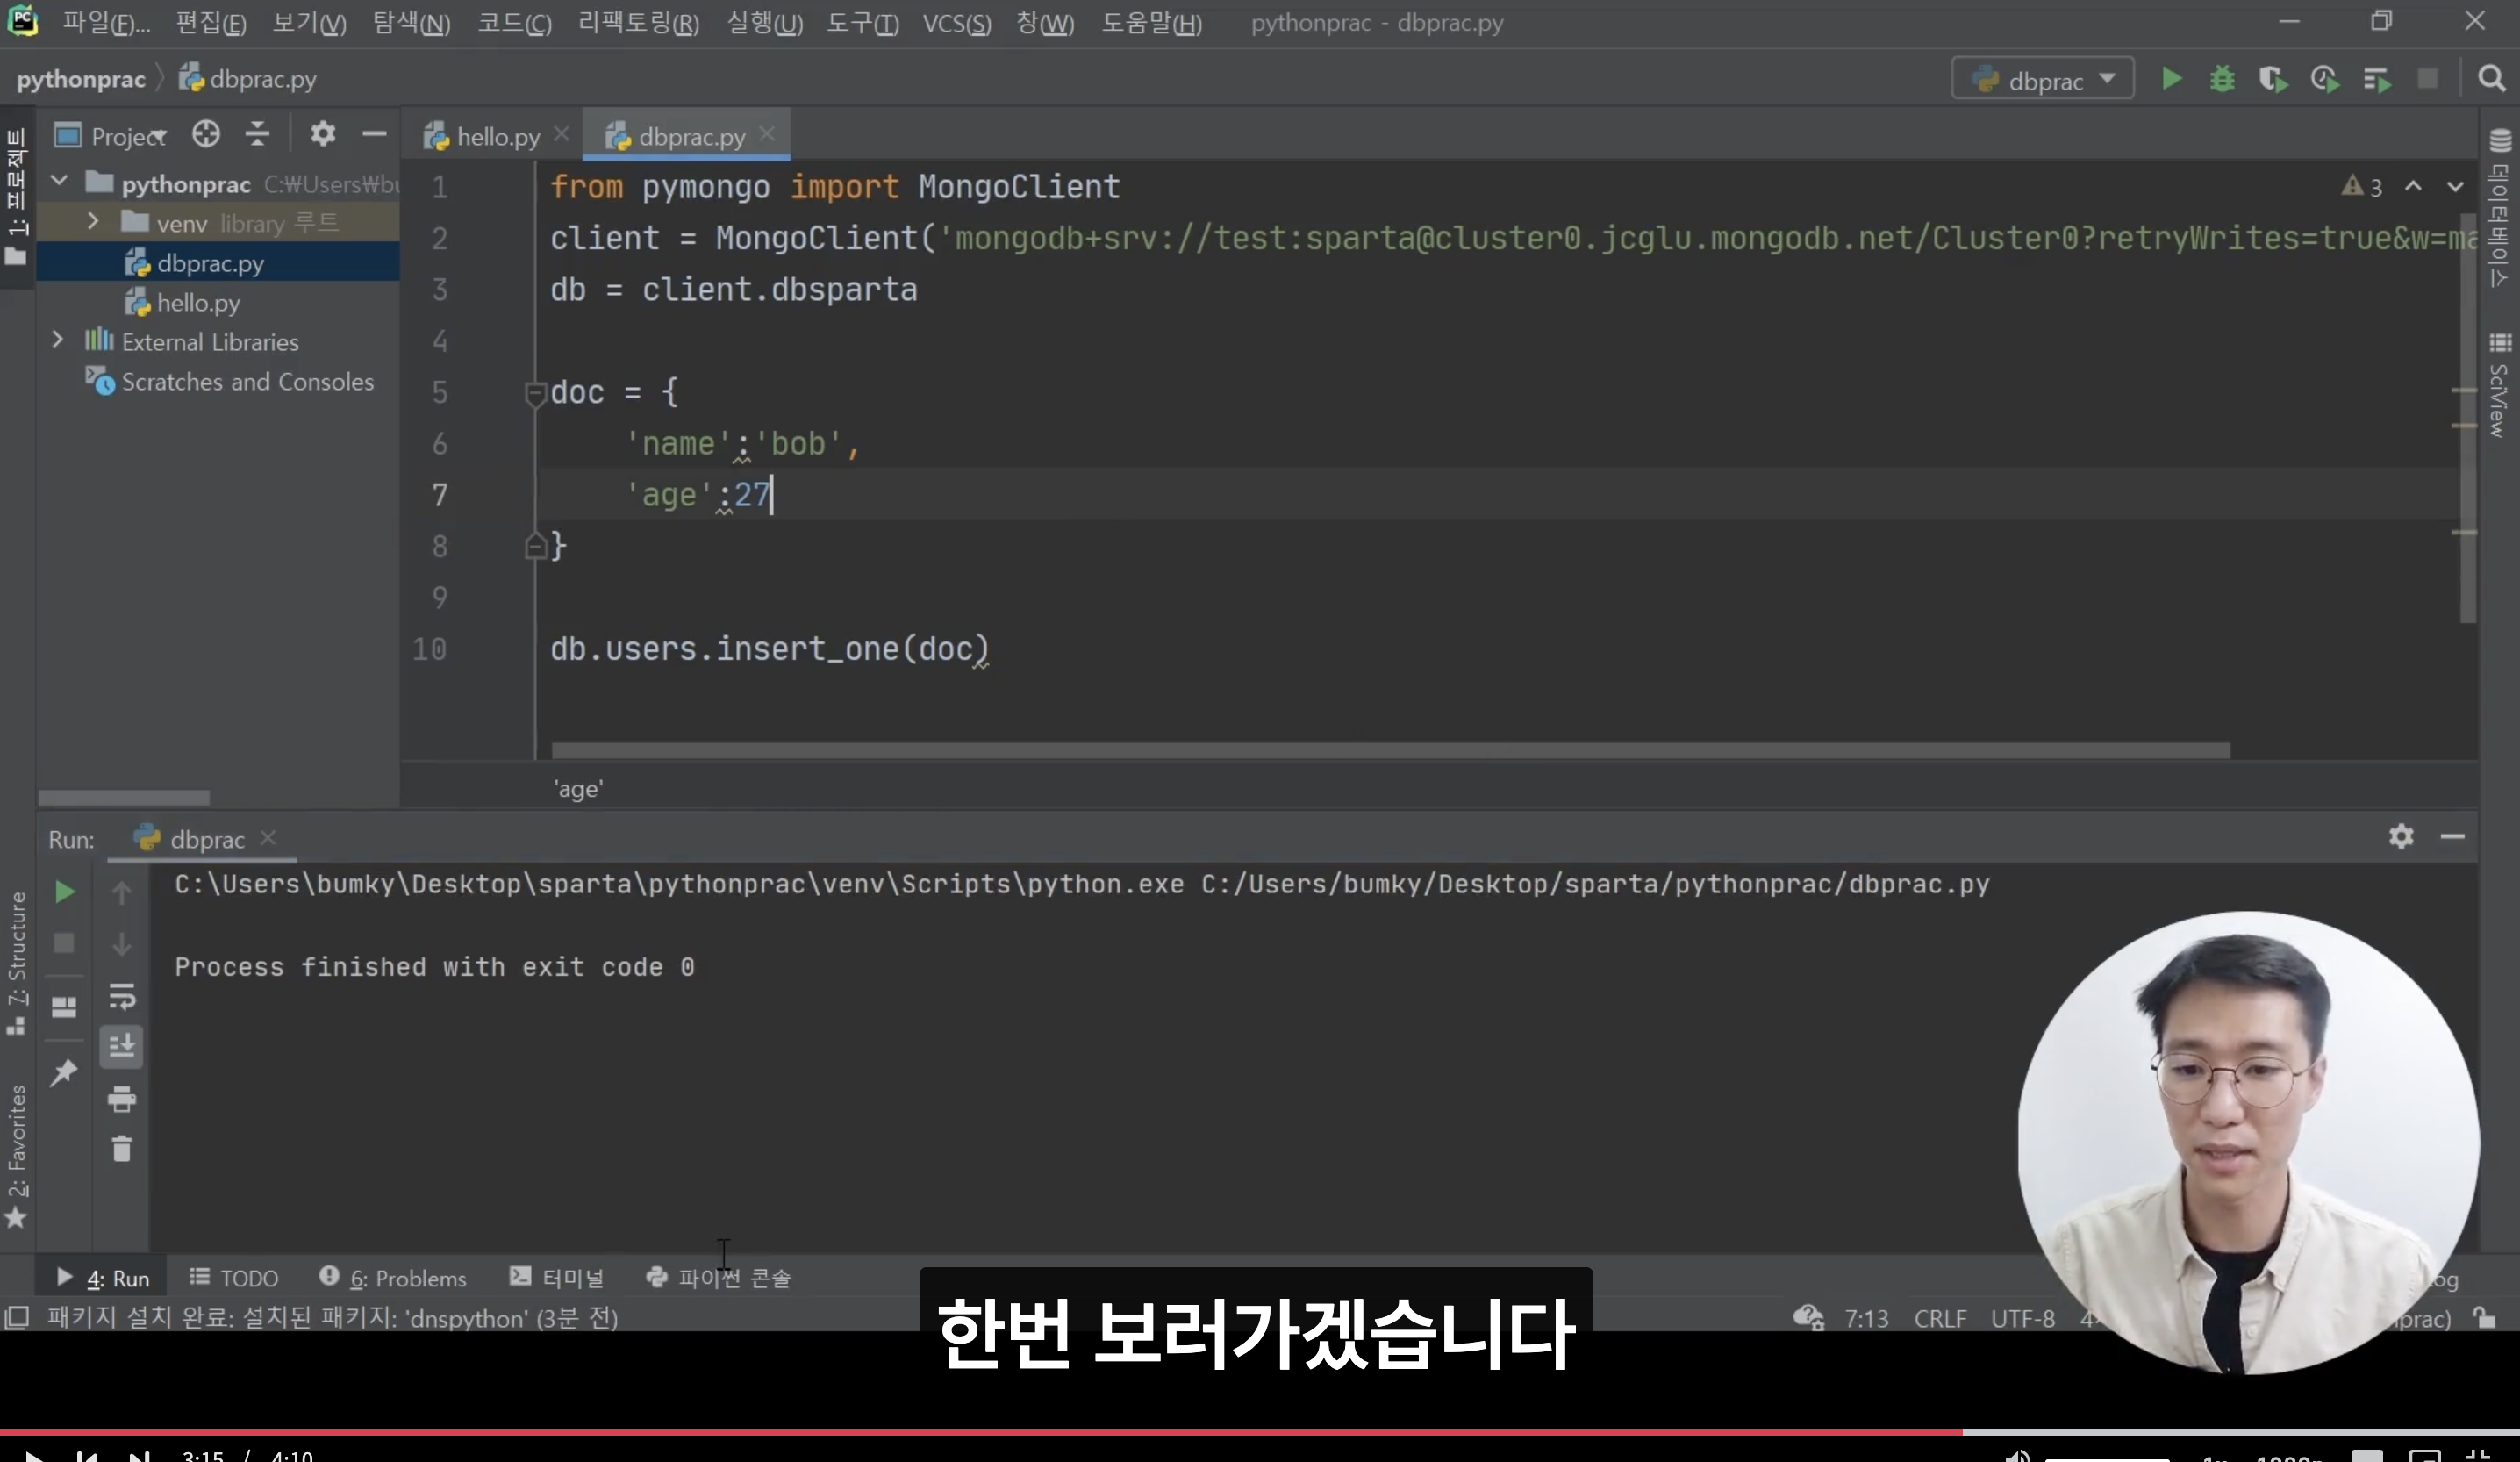
Task: Click the cloud help icon in status bar
Action: click(1808, 1318)
